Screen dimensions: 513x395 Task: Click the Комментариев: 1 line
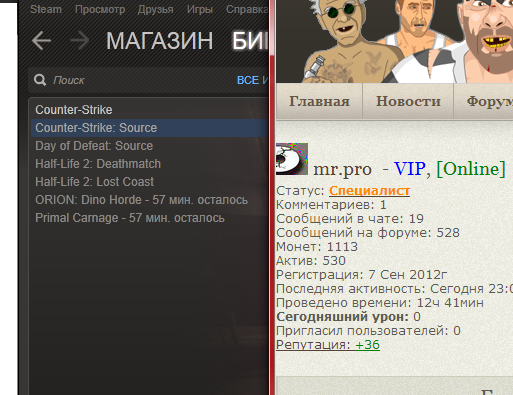point(331,205)
